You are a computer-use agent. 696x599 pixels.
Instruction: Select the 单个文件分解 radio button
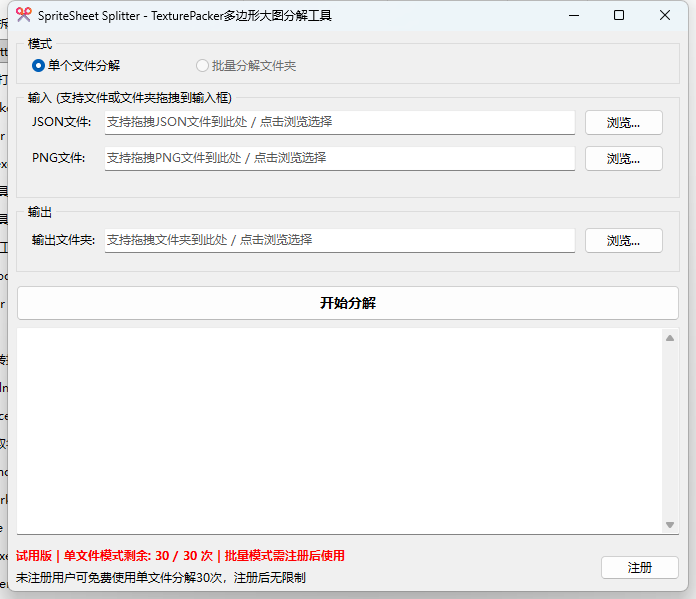coord(76,66)
